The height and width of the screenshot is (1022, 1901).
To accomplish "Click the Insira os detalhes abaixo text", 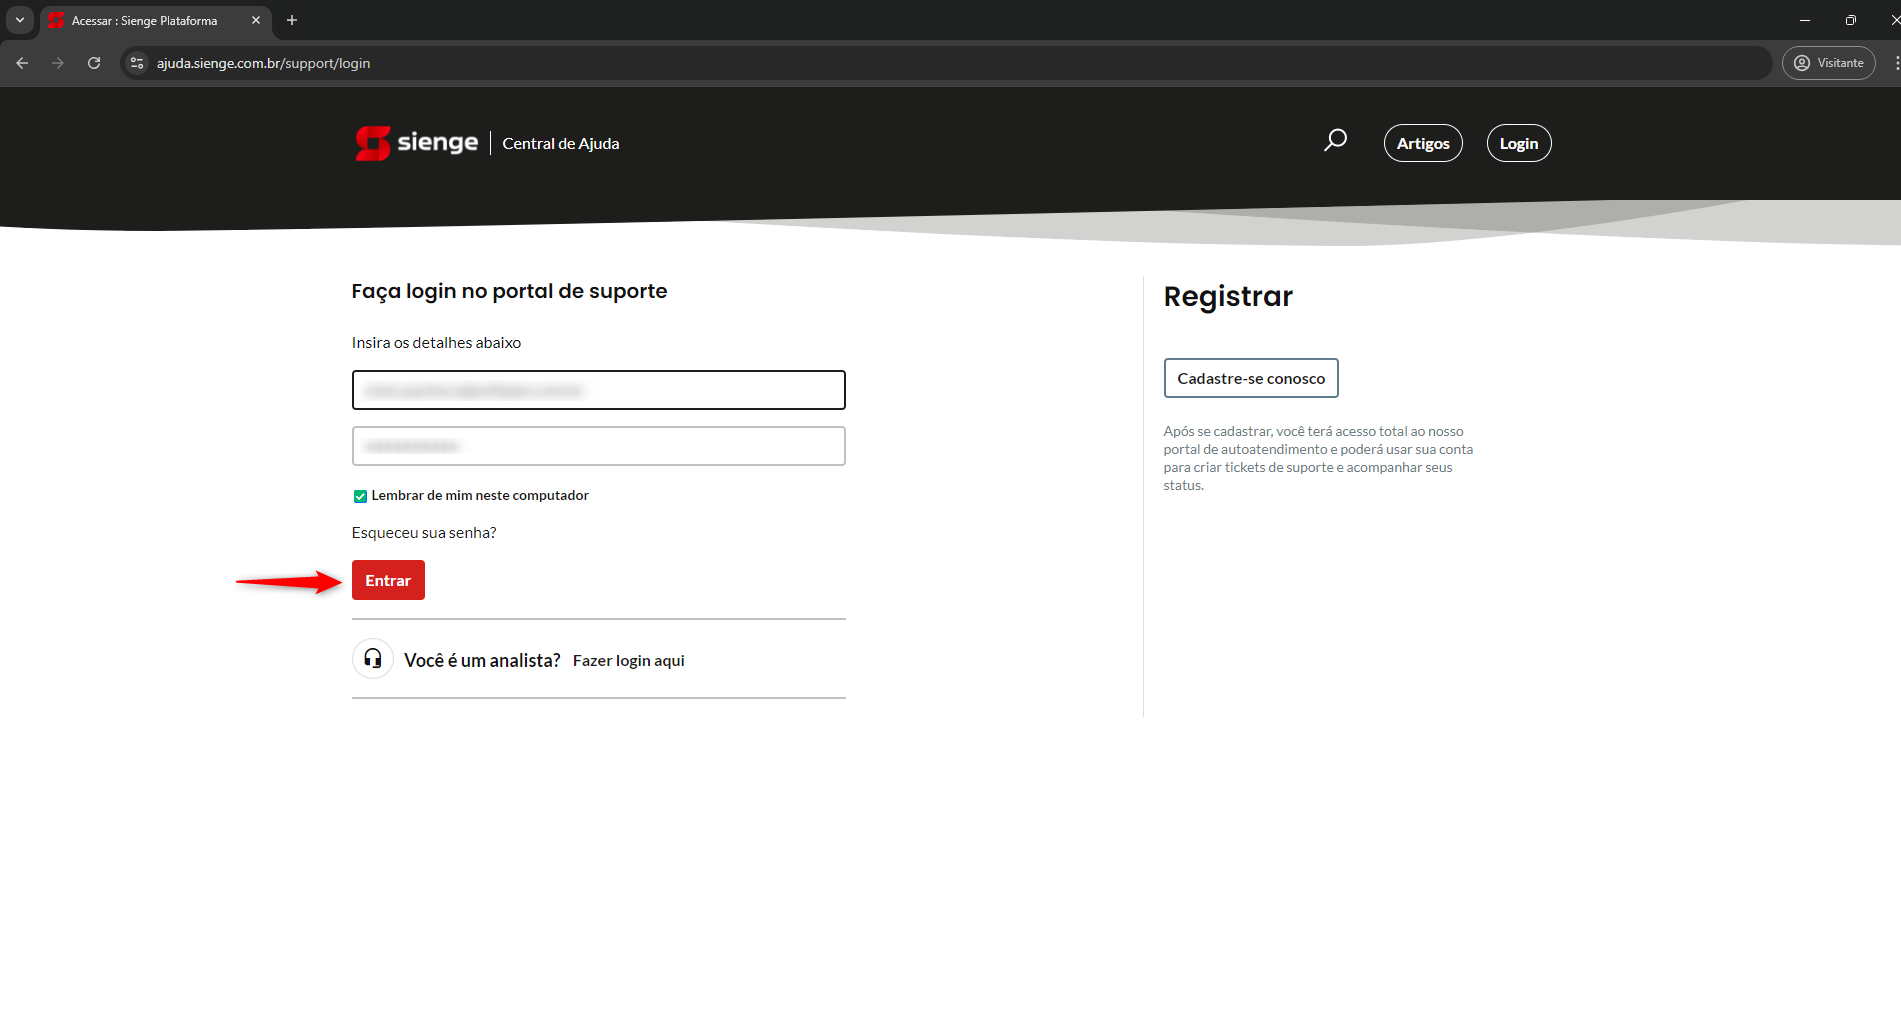I will [x=436, y=342].
